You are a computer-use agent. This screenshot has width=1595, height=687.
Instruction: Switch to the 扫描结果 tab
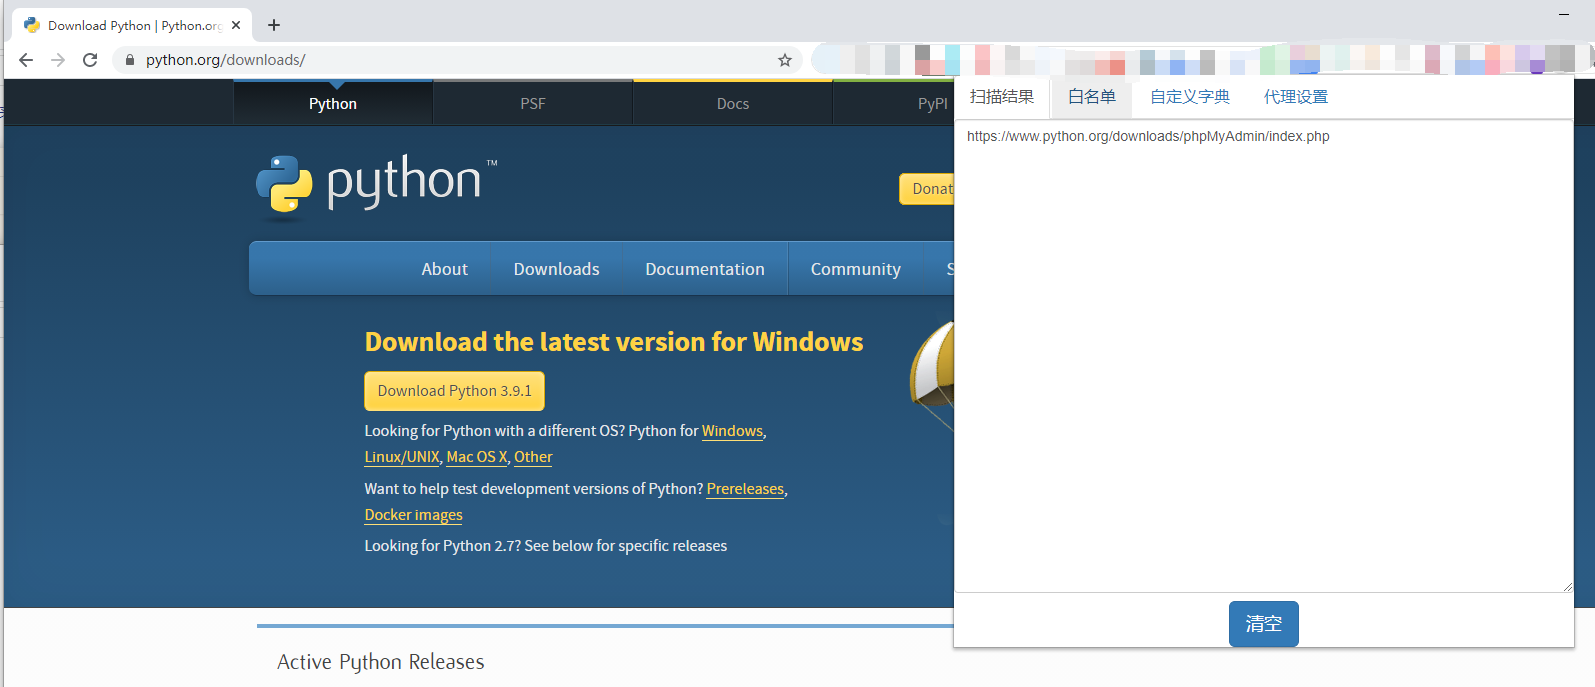coord(1002,97)
